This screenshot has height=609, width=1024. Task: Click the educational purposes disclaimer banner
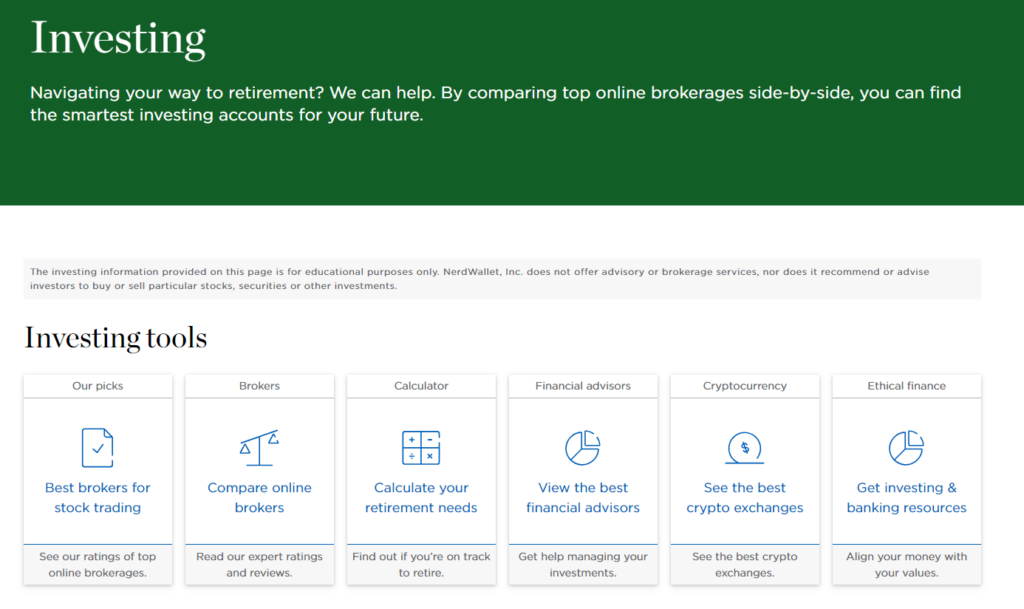pyautogui.click(x=502, y=279)
